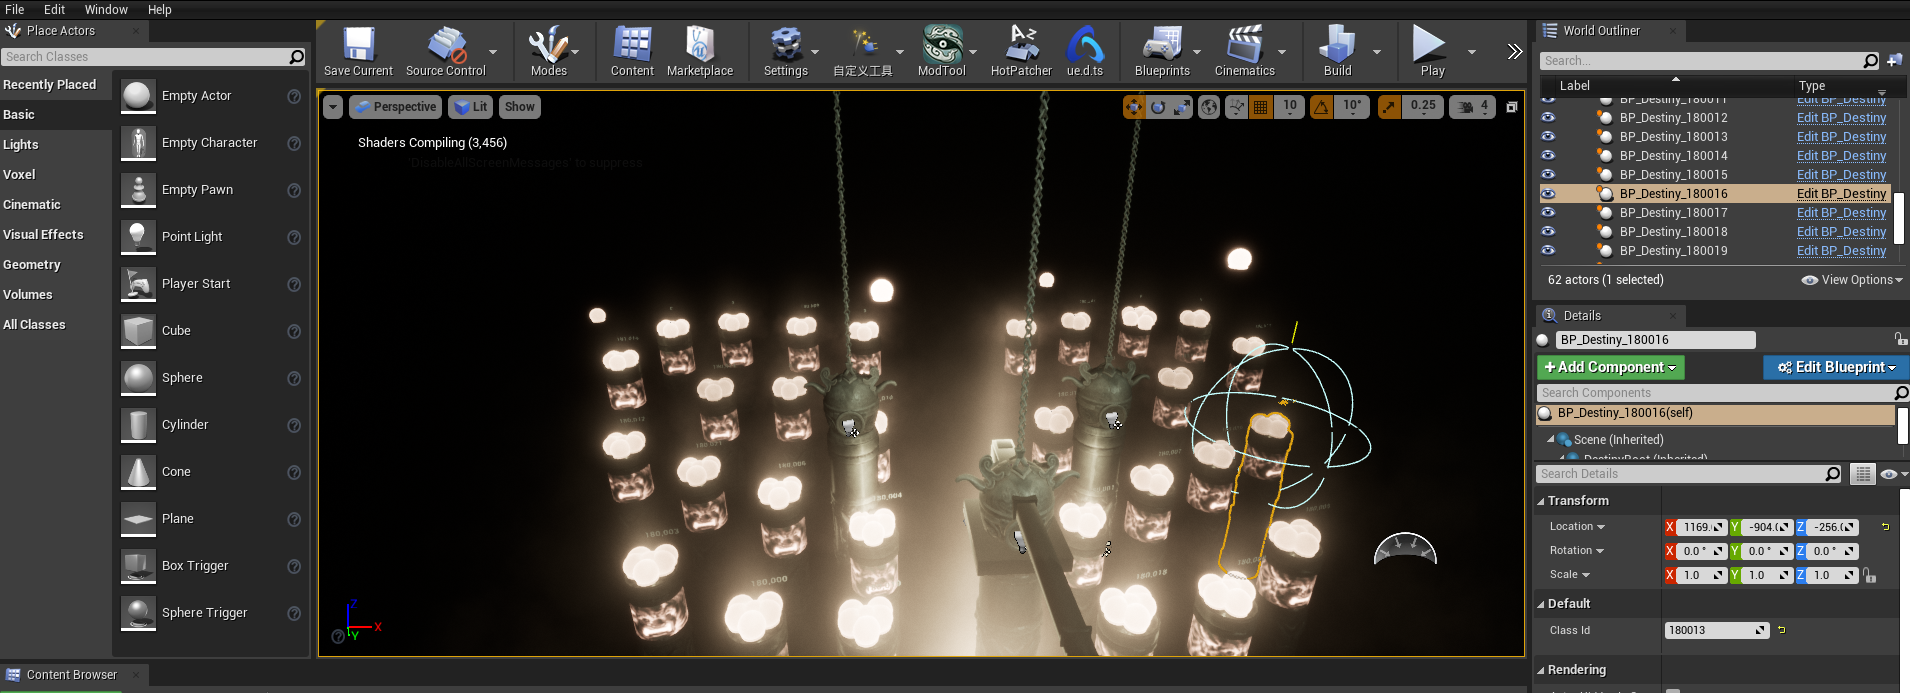The width and height of the screenshot is (1910, 693).
Task: Launch HotPatcher from the toolbar
Action: pyautogui.click(x=1021, y=52)
